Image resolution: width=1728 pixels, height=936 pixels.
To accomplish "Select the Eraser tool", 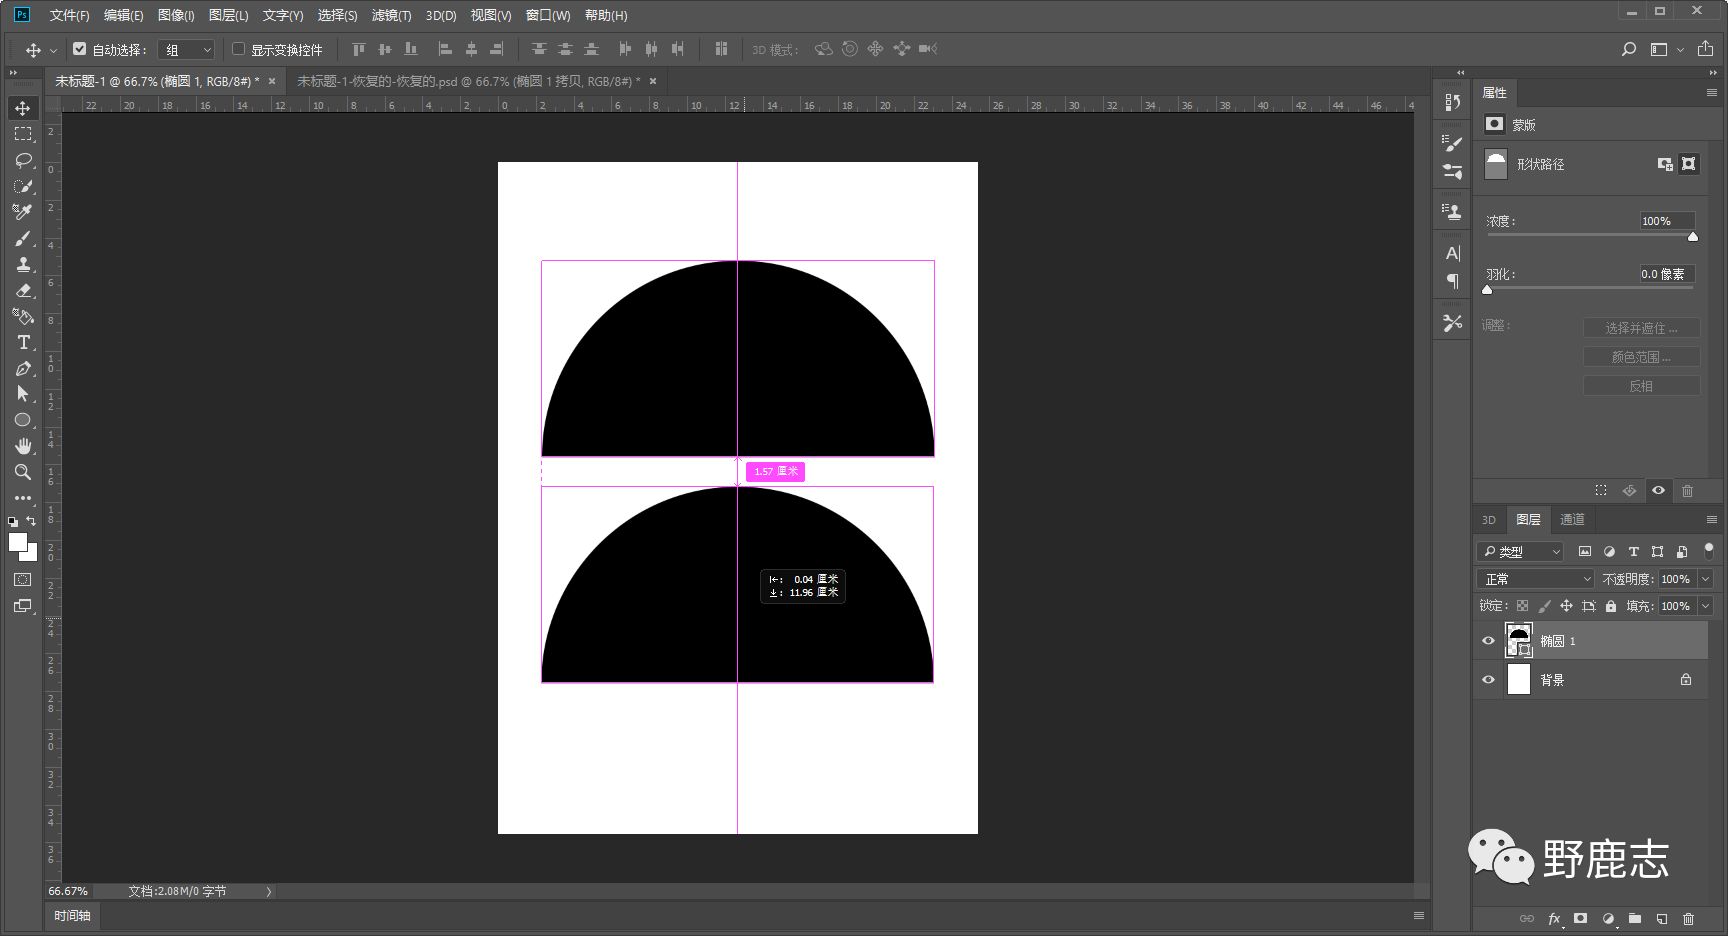I will coord(23,290).
